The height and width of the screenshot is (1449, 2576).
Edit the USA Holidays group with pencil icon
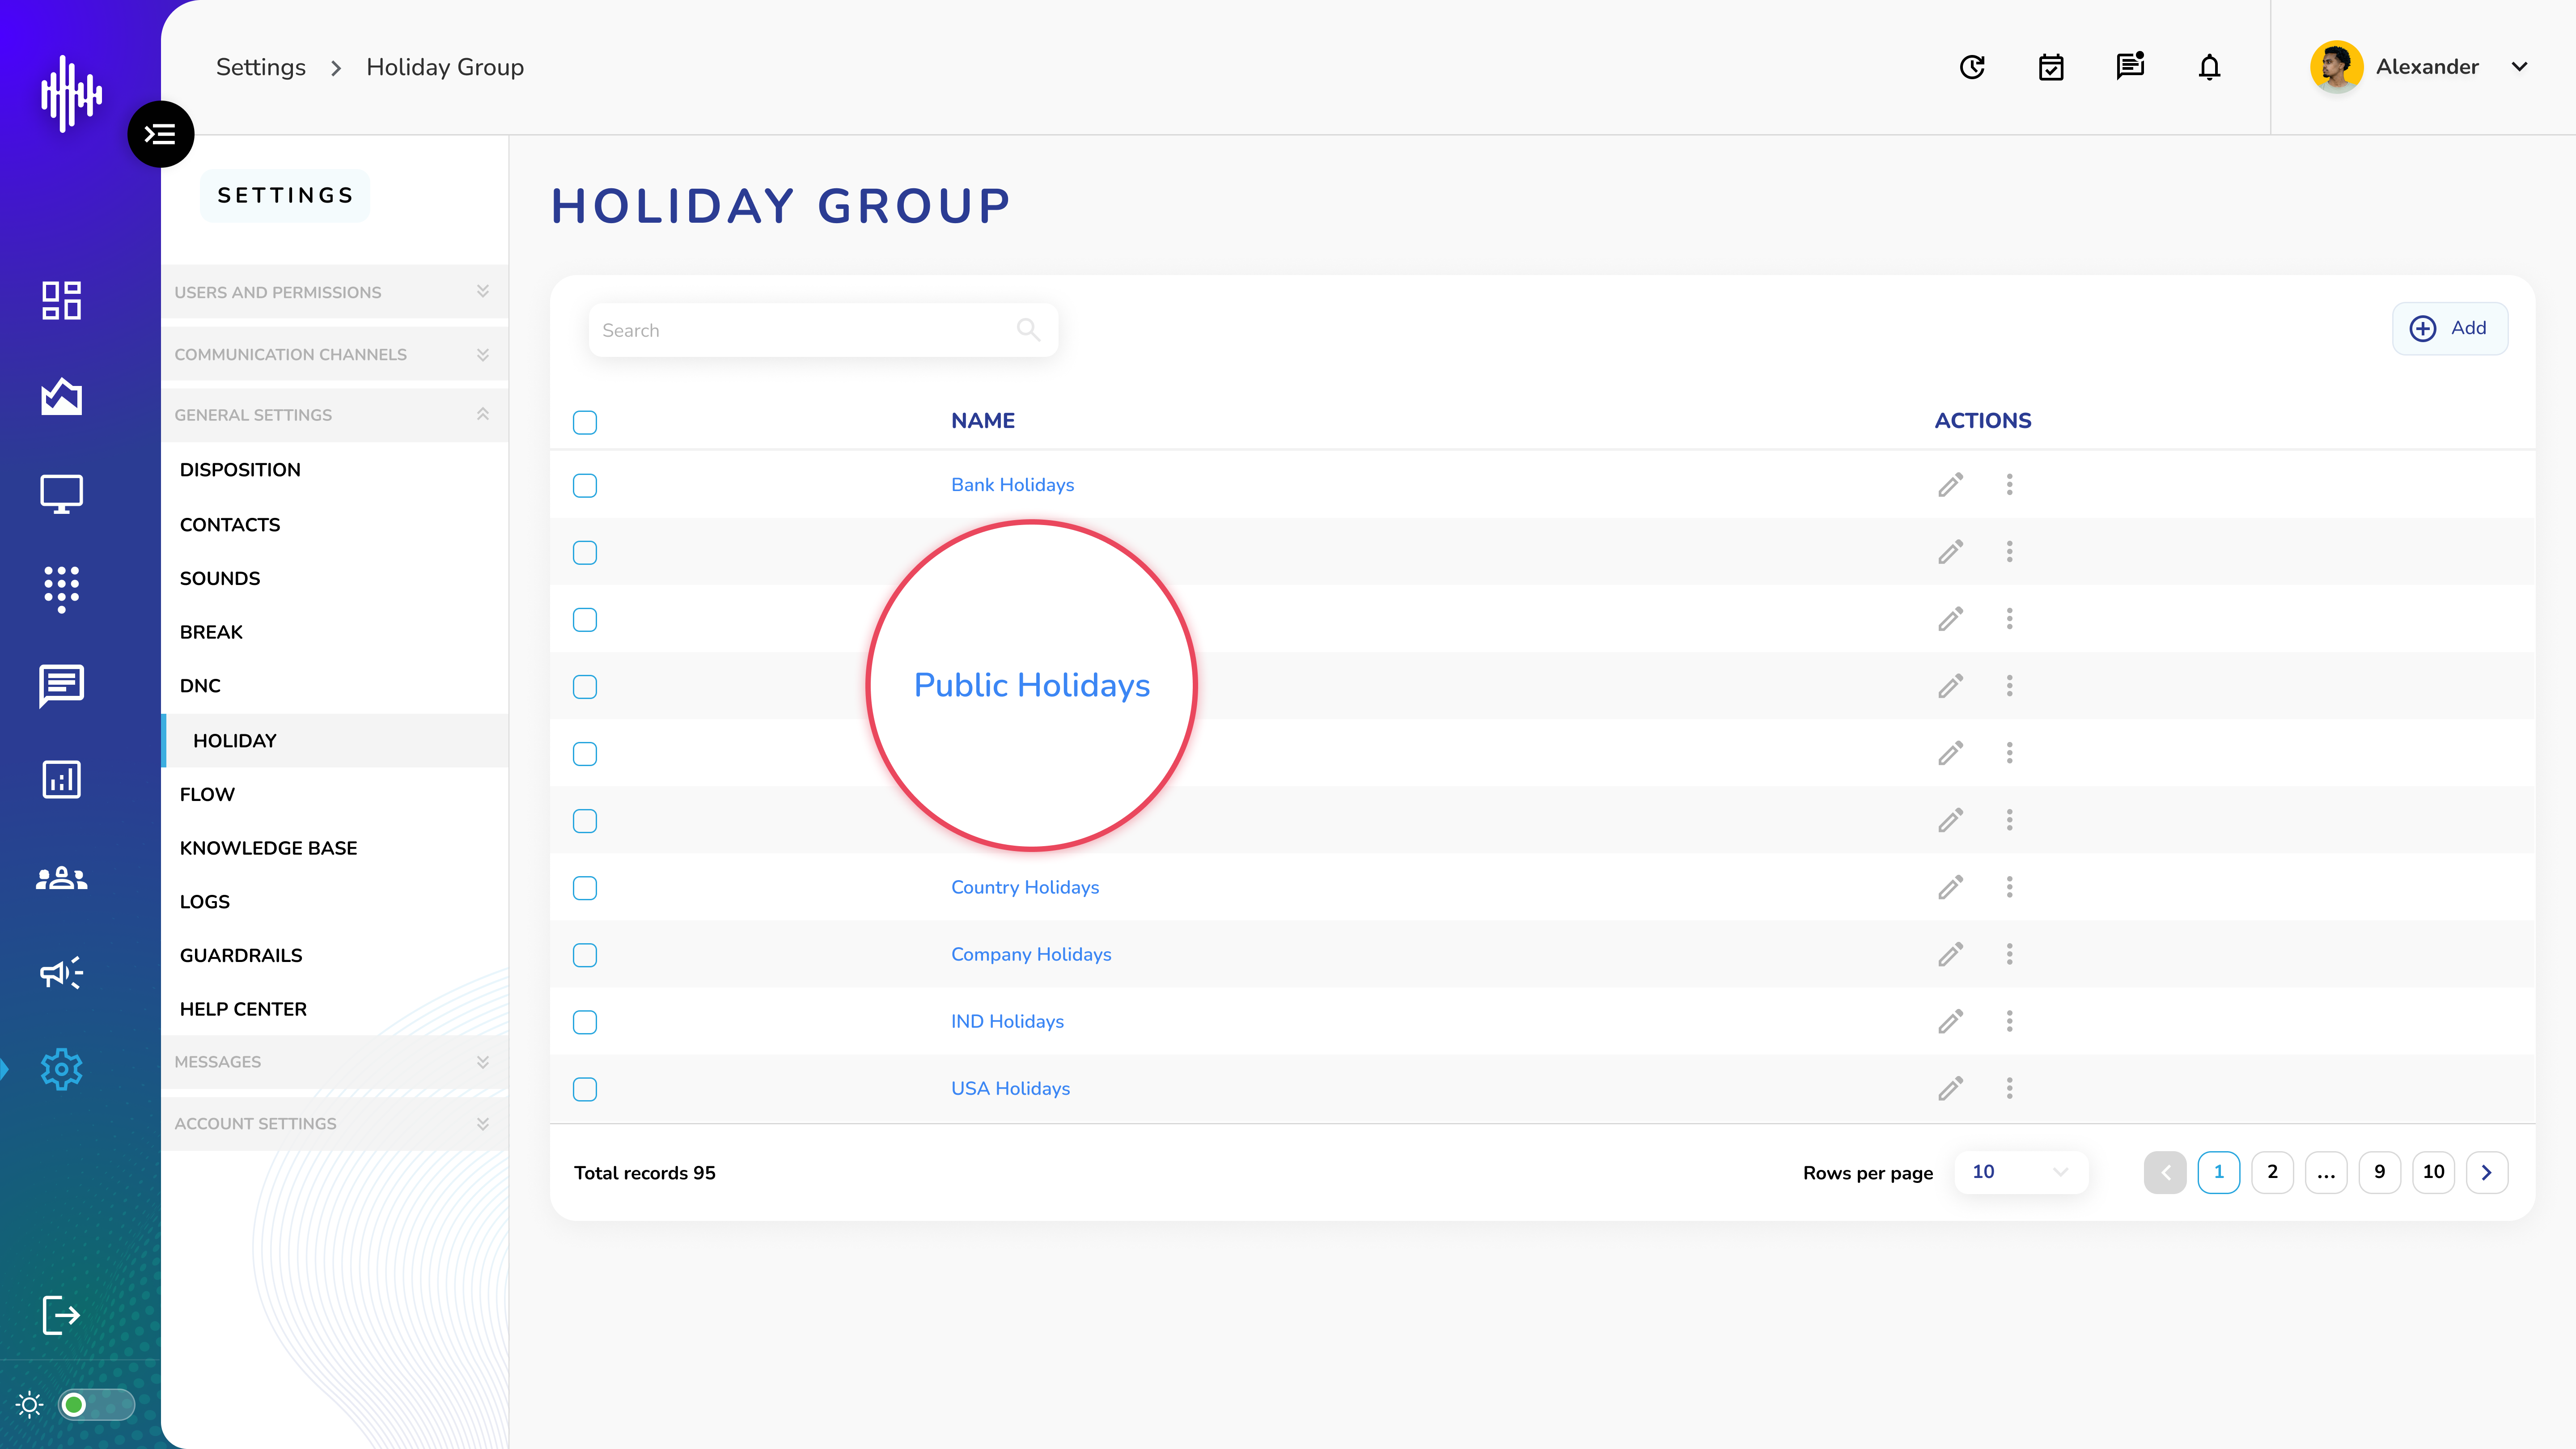pos(1950,1088)
